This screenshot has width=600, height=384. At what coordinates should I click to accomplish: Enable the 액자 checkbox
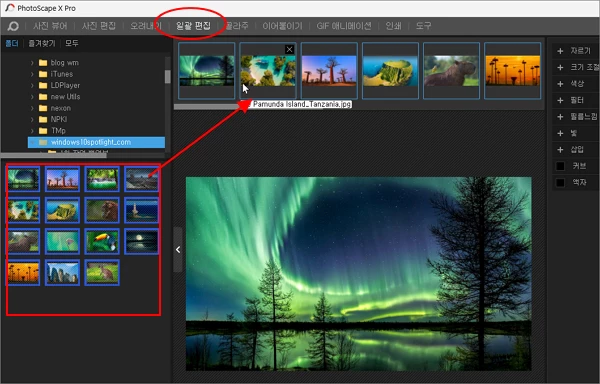pos(560,182)
